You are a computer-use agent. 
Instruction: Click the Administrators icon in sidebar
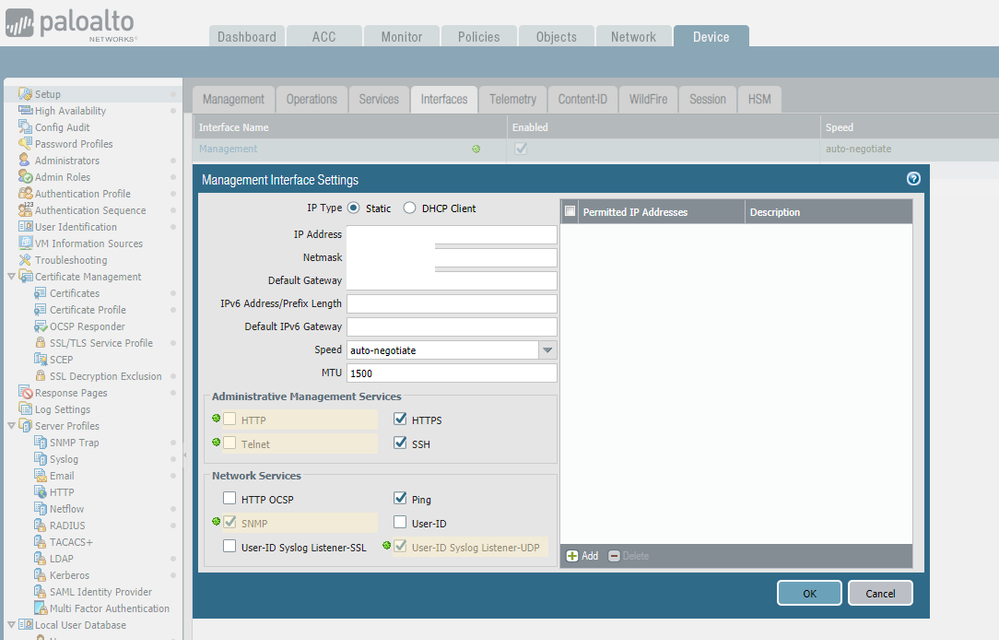point(26,160)
